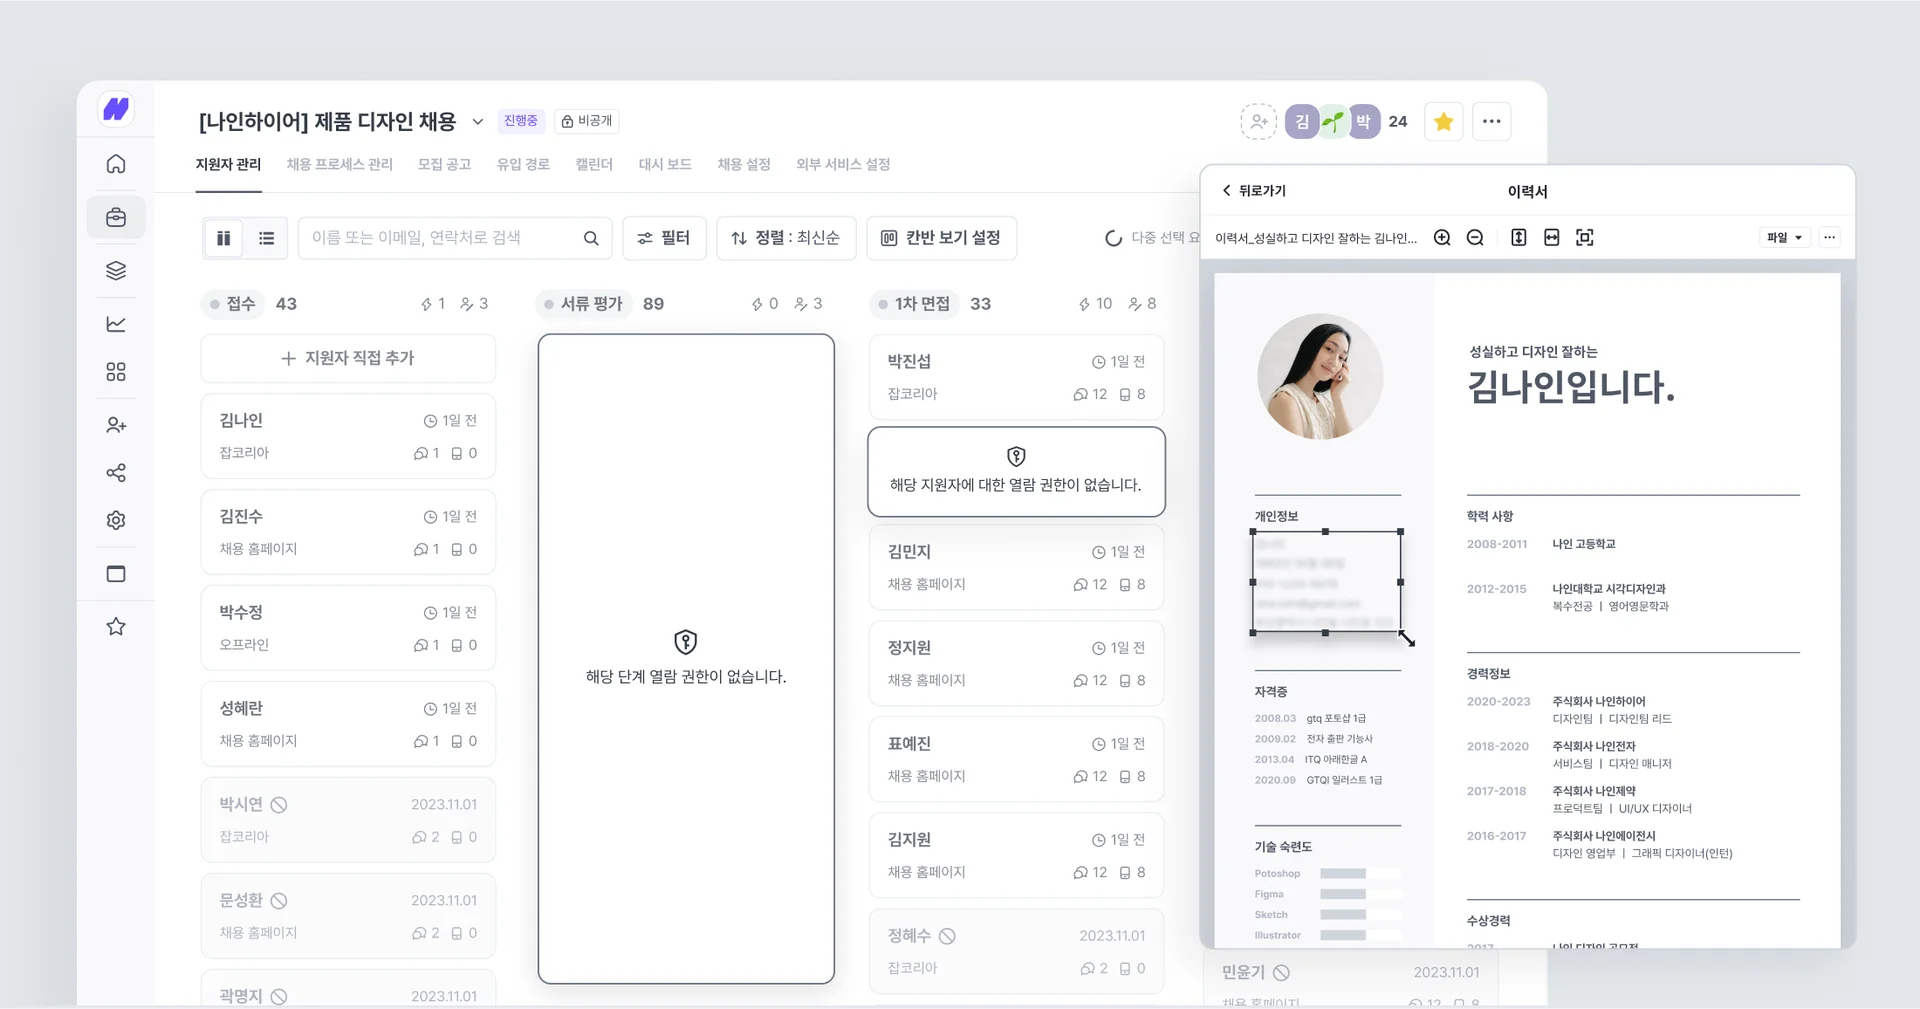The image size is (1920, 1009).
Task: Open the settings gear in the sidebar
Action: click(116, 519)
